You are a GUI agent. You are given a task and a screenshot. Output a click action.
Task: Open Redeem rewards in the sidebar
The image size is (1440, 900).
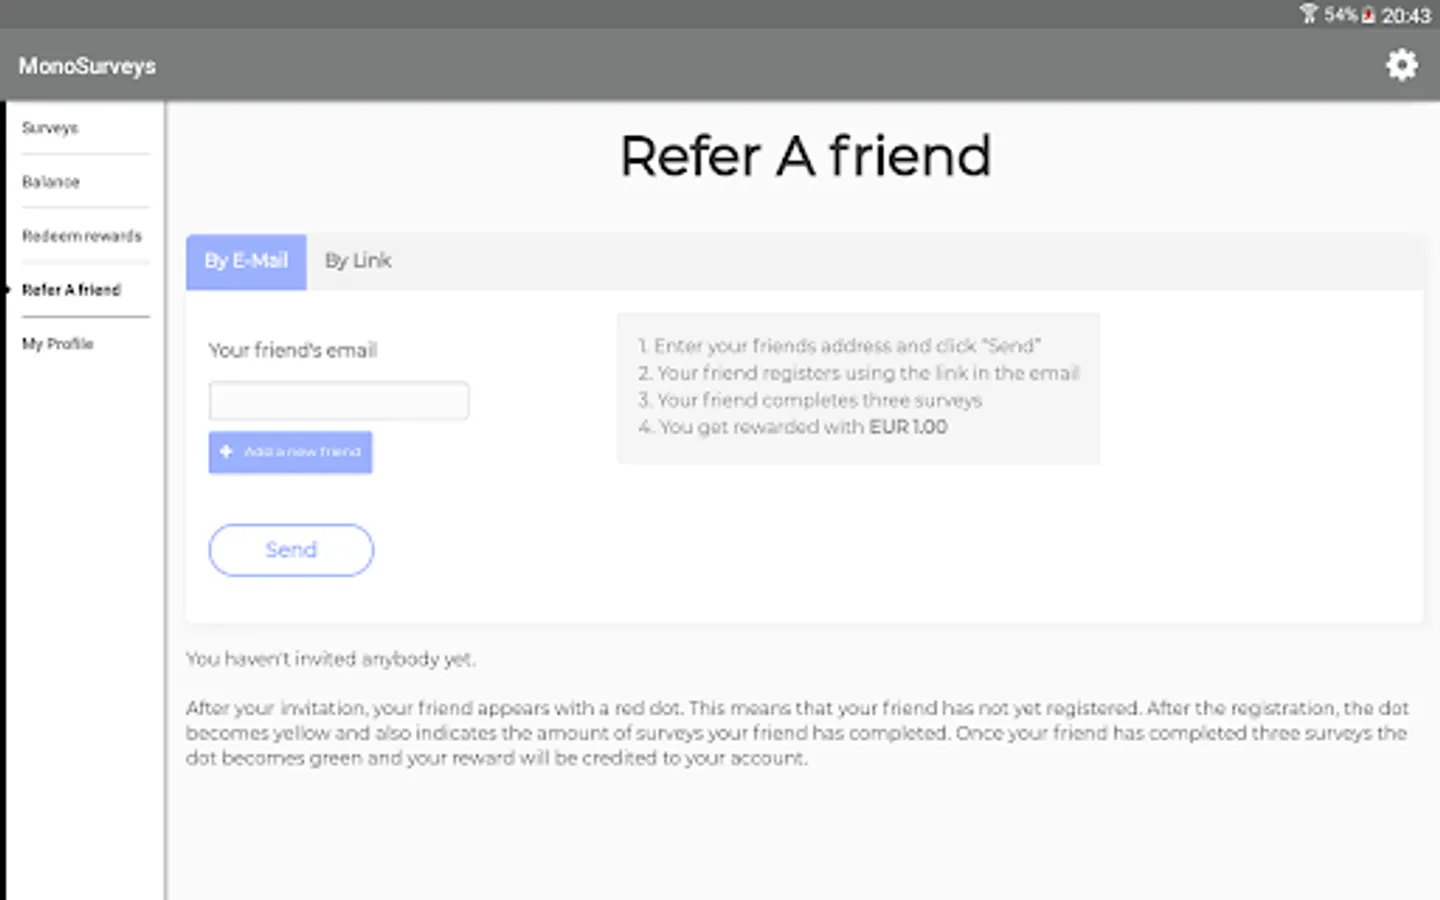(82, 236)
